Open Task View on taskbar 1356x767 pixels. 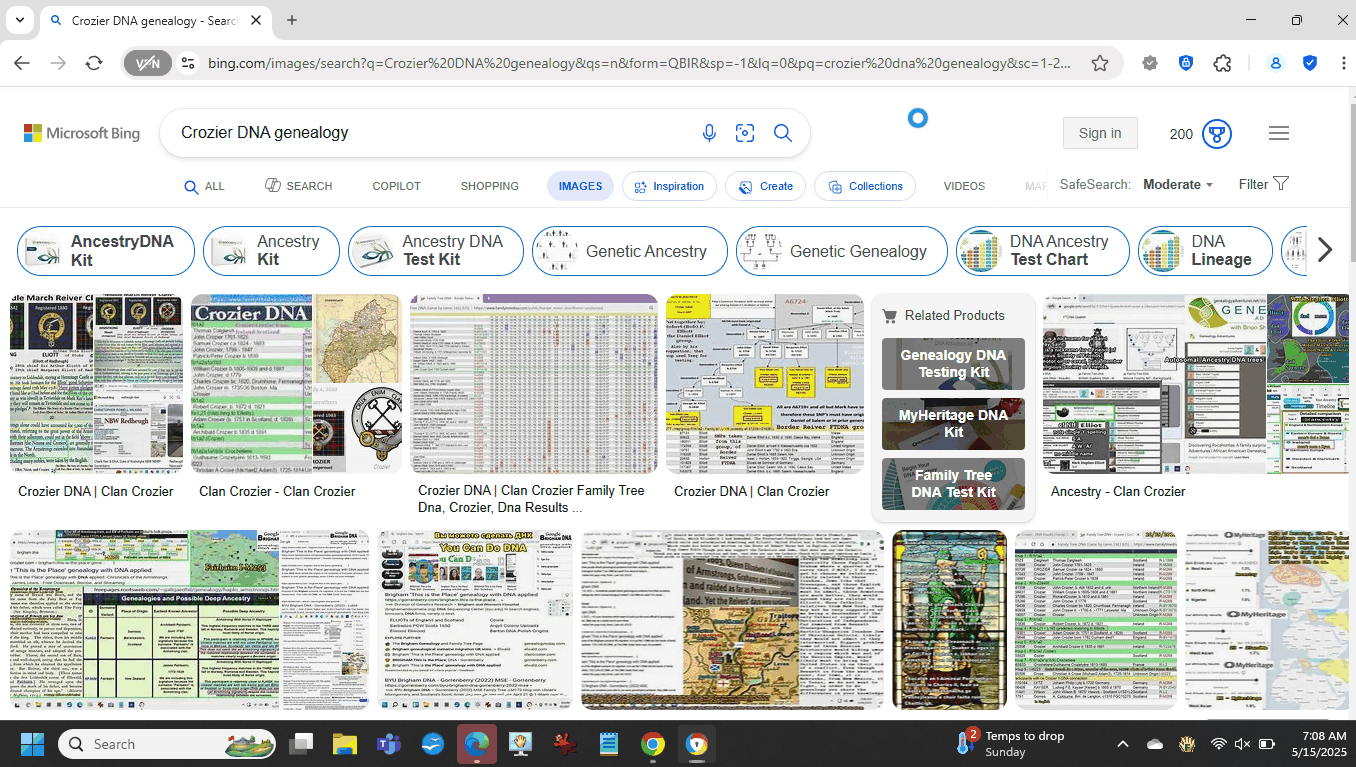[301, 744]
